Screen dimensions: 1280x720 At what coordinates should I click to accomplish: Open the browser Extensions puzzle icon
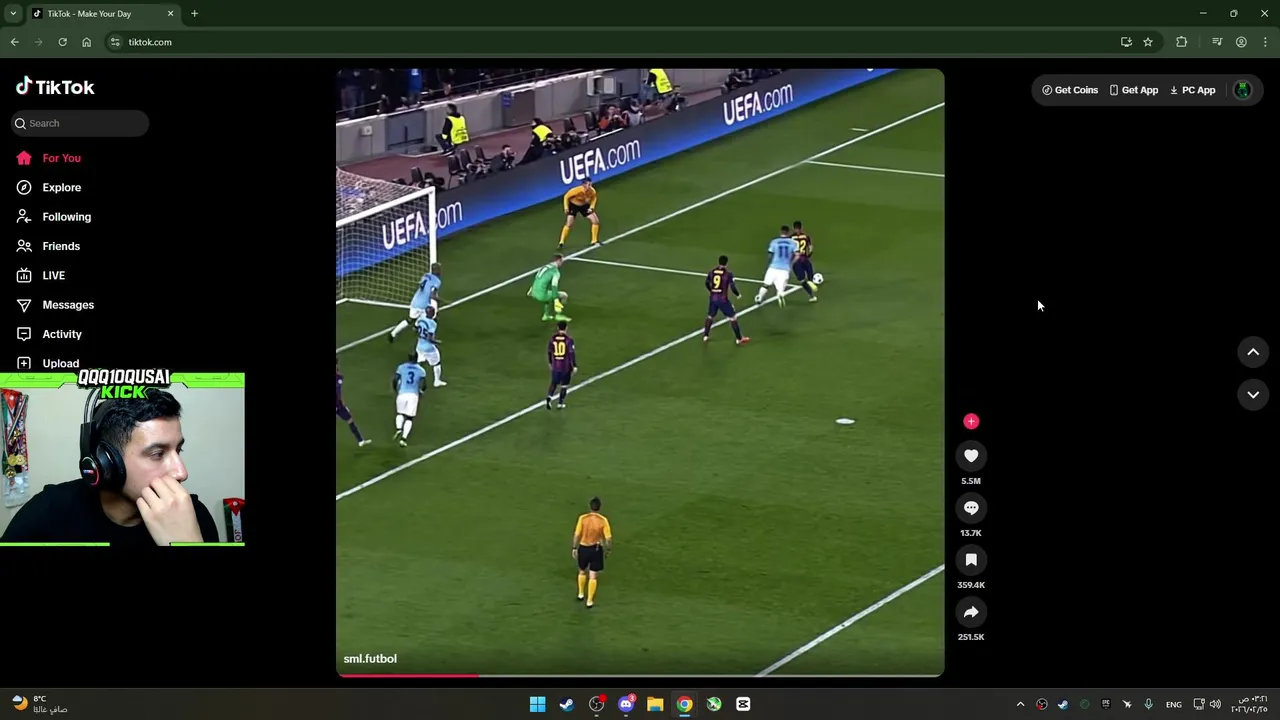click(x=1182, y=42)
